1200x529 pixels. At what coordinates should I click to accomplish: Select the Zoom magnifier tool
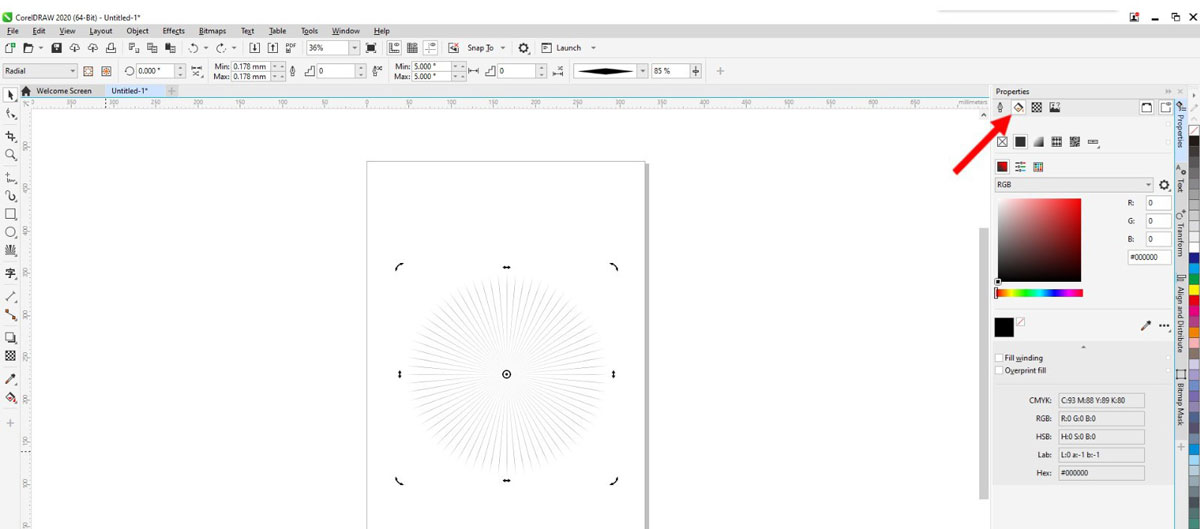click(11, 155)
